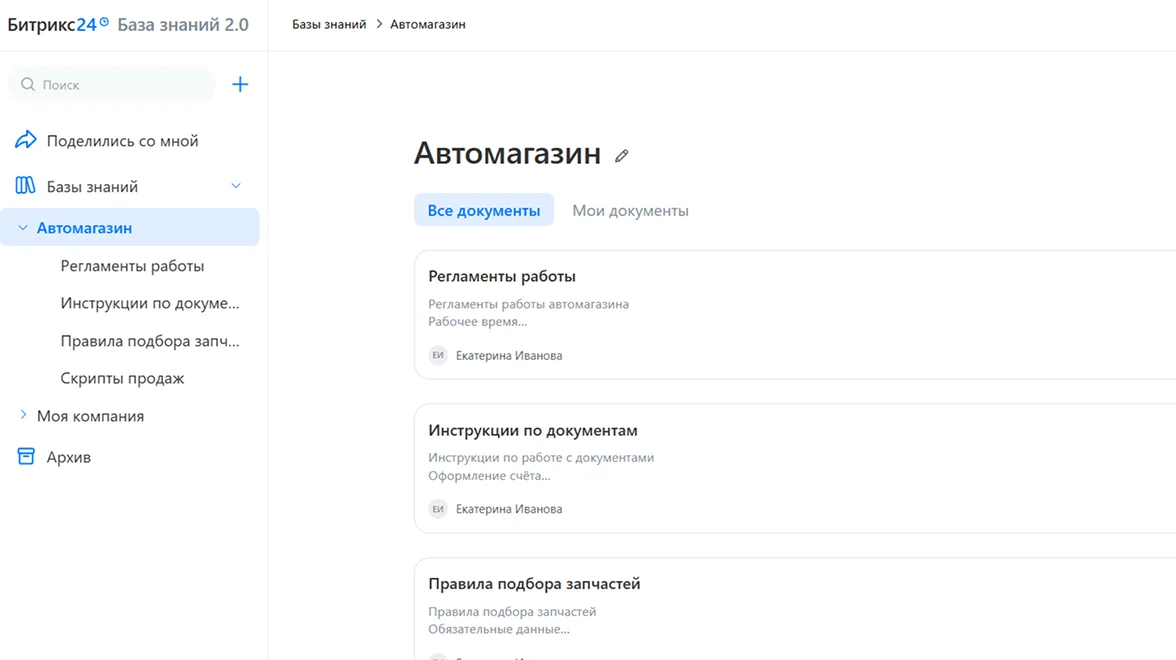This screenshot has width=1176, height=660.
Task: Select Автомагазин in sidebar tree
Action: (x=130, y=227)
